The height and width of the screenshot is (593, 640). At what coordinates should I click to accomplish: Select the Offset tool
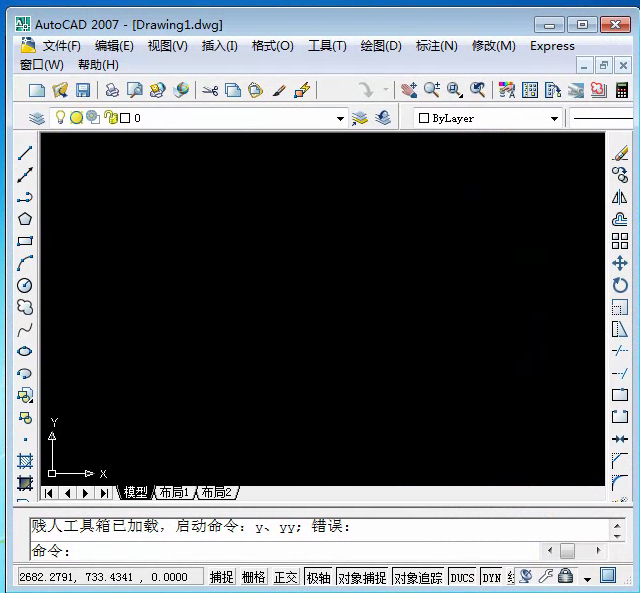(x=620, y=219)
